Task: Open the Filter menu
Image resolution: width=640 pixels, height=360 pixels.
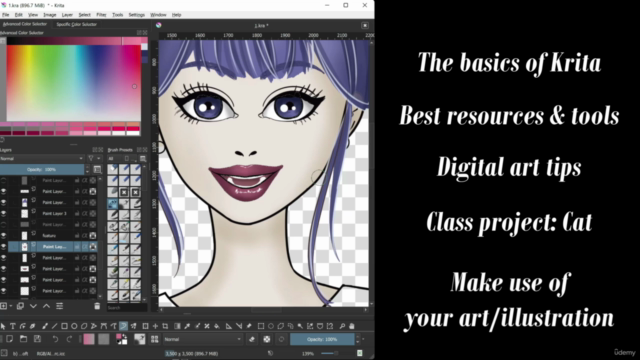Action: click(101, 15)
